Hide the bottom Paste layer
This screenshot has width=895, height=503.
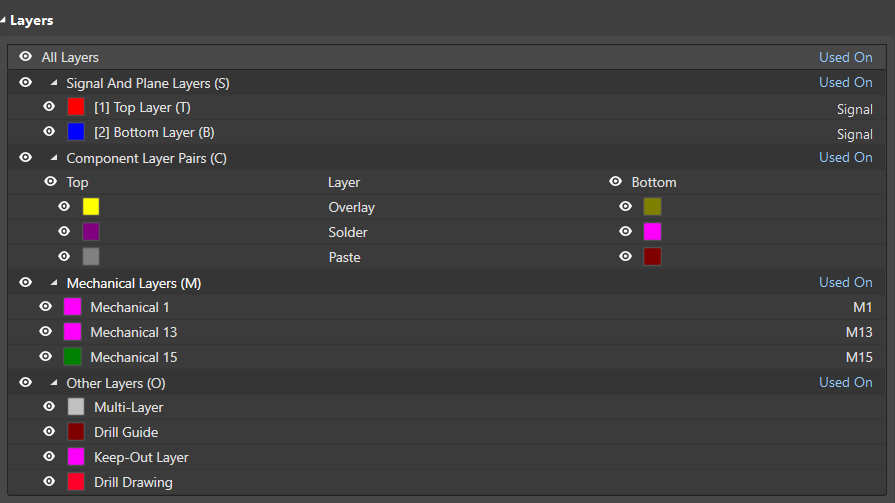pos(626,257)
